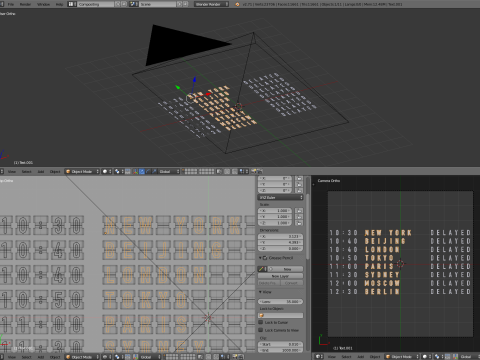
Task: Select the translate manipulator icon
Action: (142, 171)
